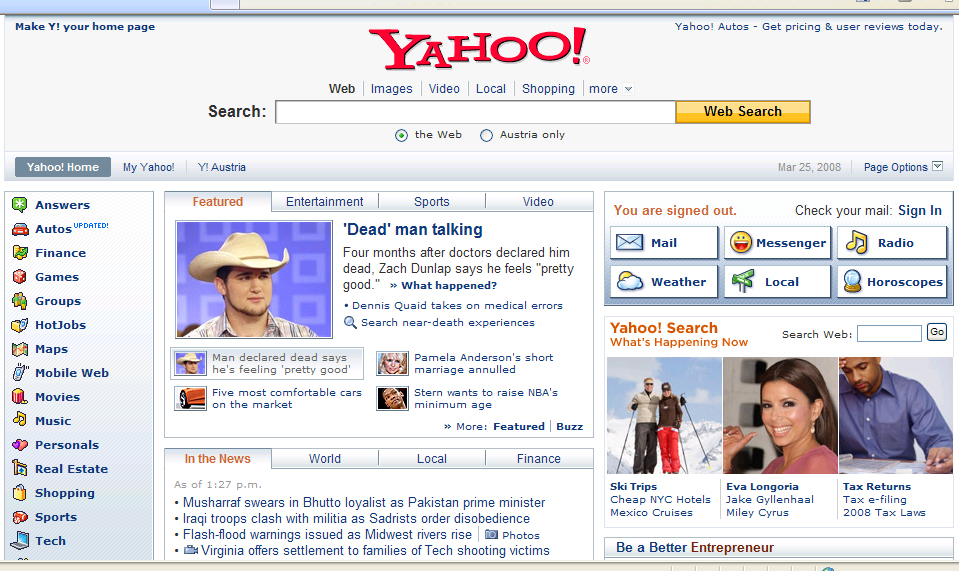The height and width of the screenshot is (571, 959).
Task: Open the comfortable cars story thumbnail
Action: pos(190,399)
